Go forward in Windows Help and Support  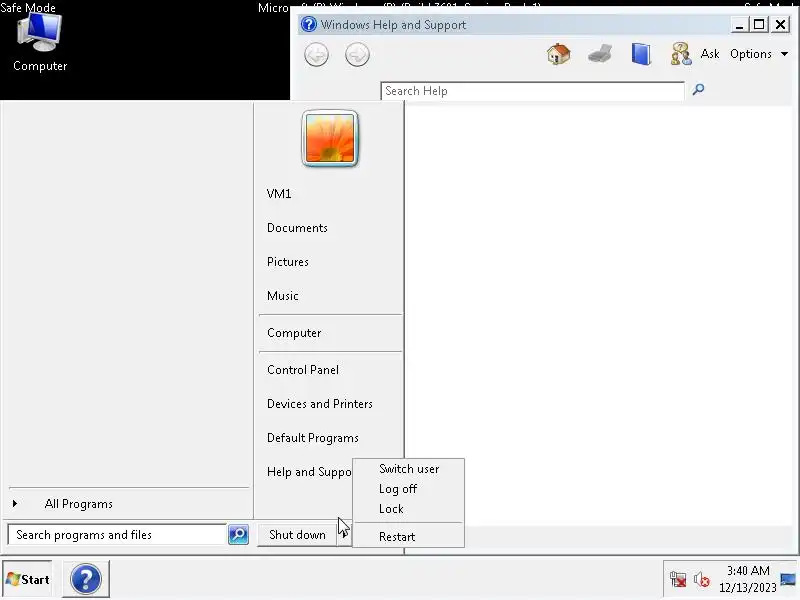pyautogui.click(x=357, y=55)
